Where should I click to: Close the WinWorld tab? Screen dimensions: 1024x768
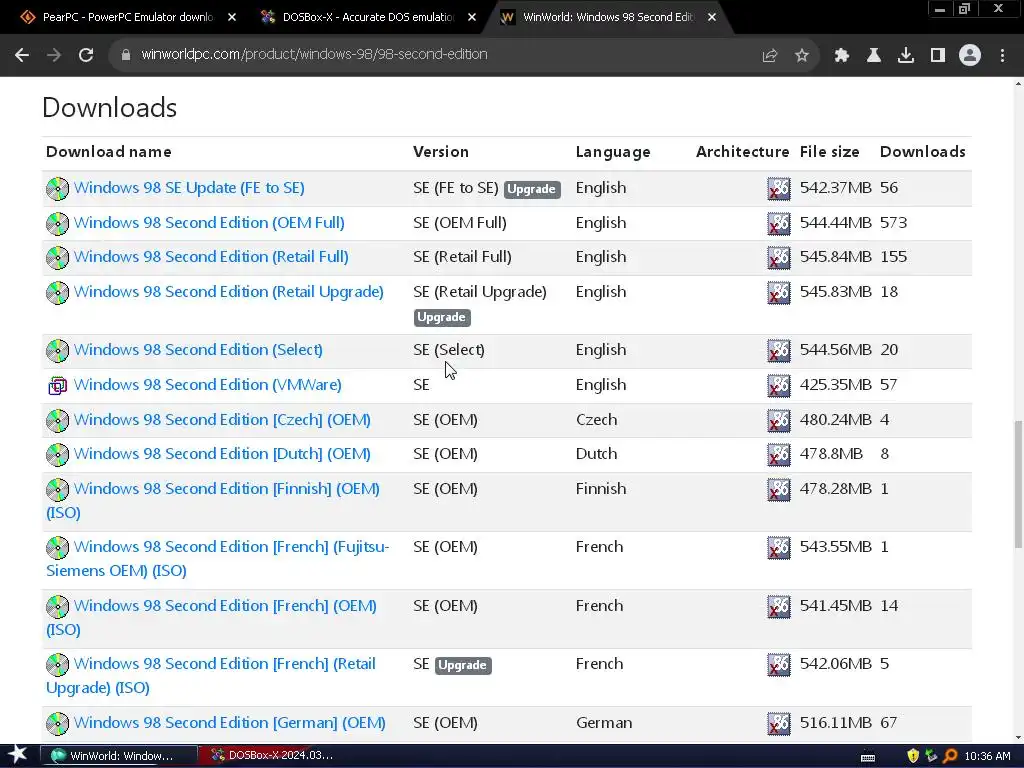712,17
